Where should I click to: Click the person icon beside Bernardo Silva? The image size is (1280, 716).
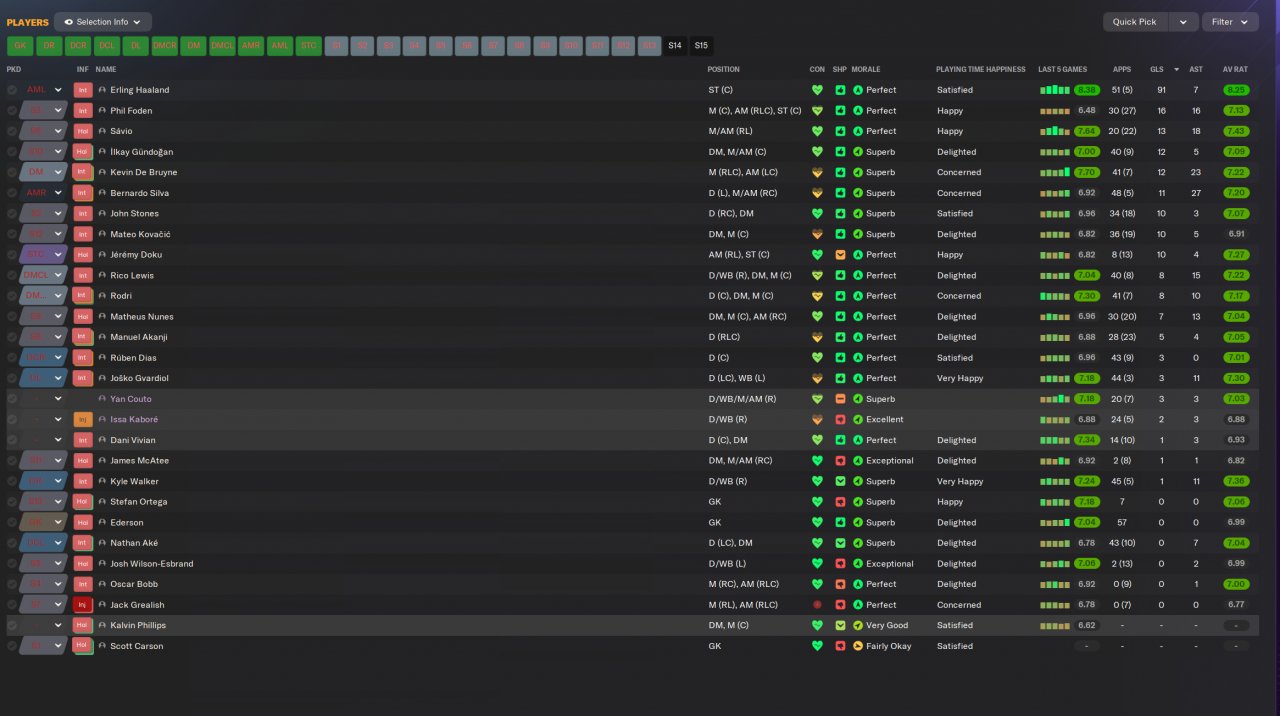click(102, 193)
